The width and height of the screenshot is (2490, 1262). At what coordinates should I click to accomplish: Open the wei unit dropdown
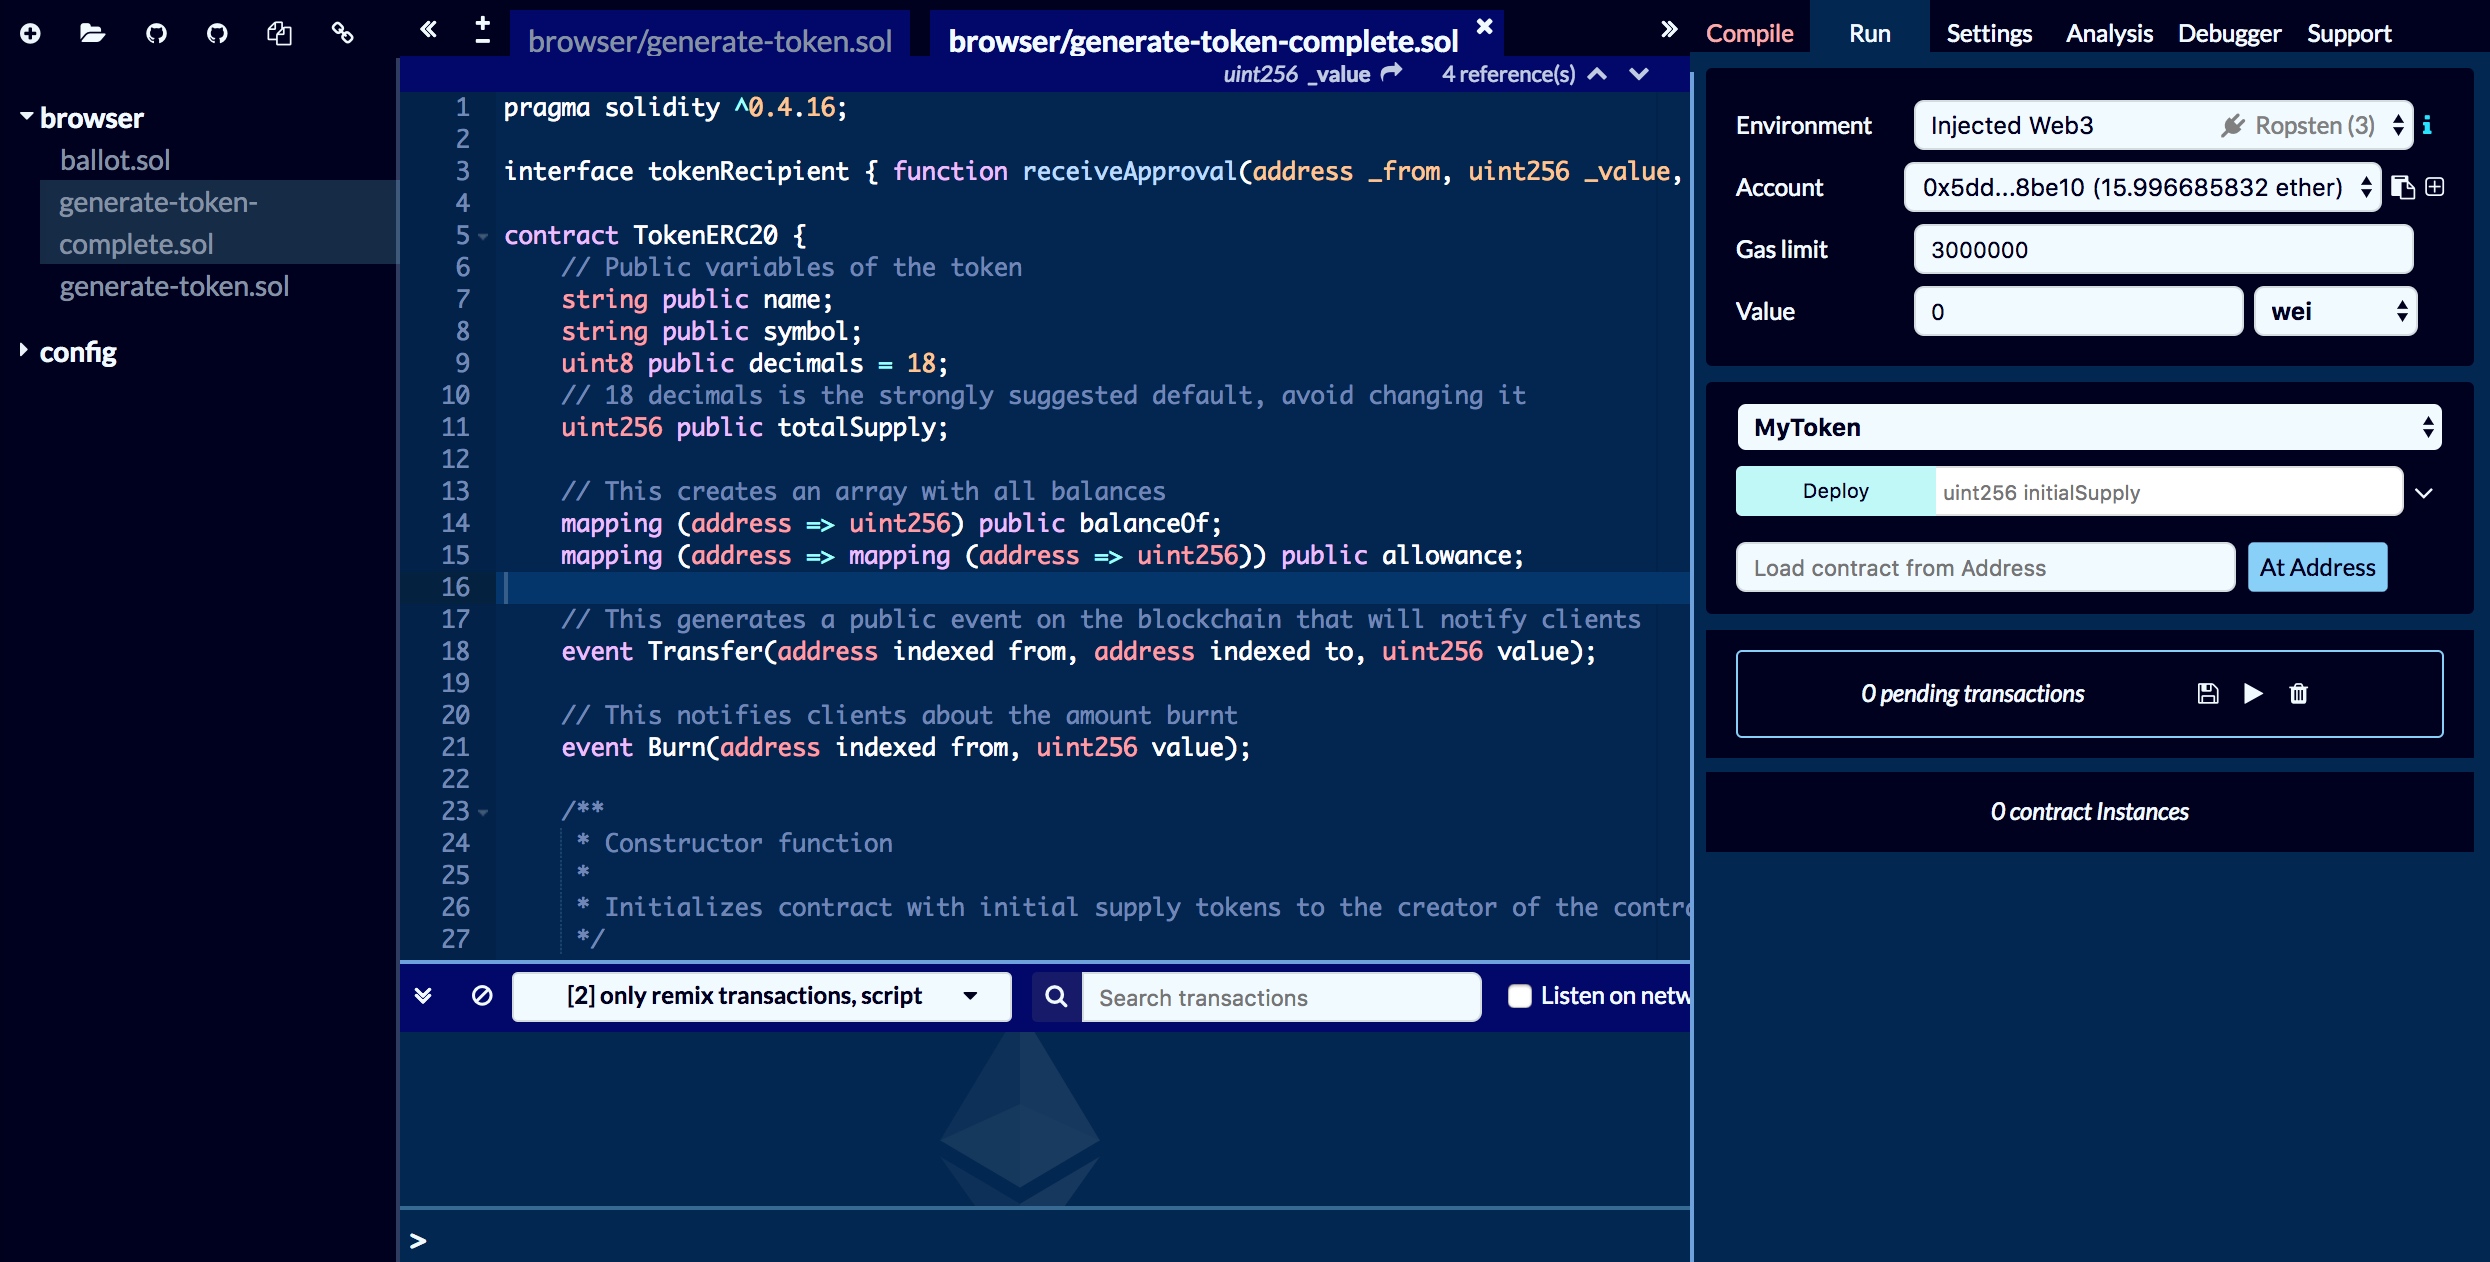tap(2334, 311)
